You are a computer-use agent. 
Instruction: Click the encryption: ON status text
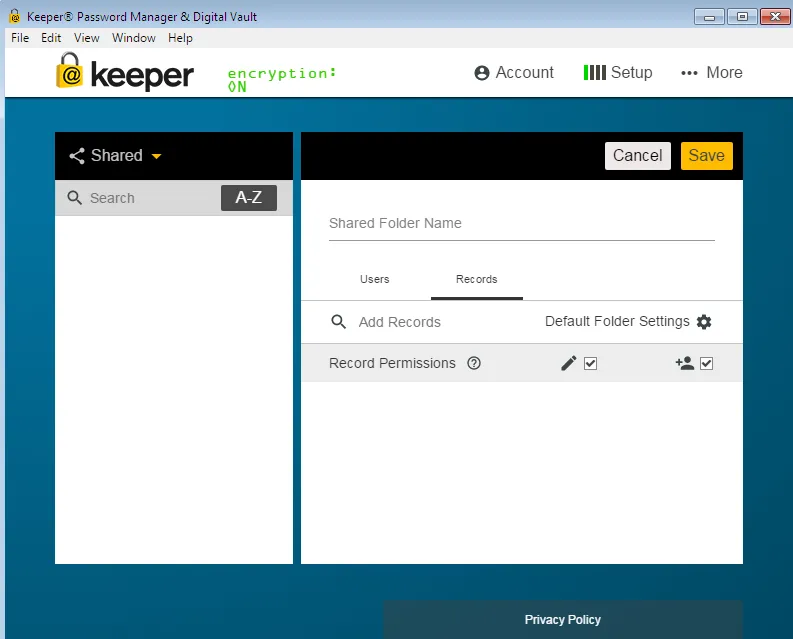pyautogui.click(x=282, y=80)
